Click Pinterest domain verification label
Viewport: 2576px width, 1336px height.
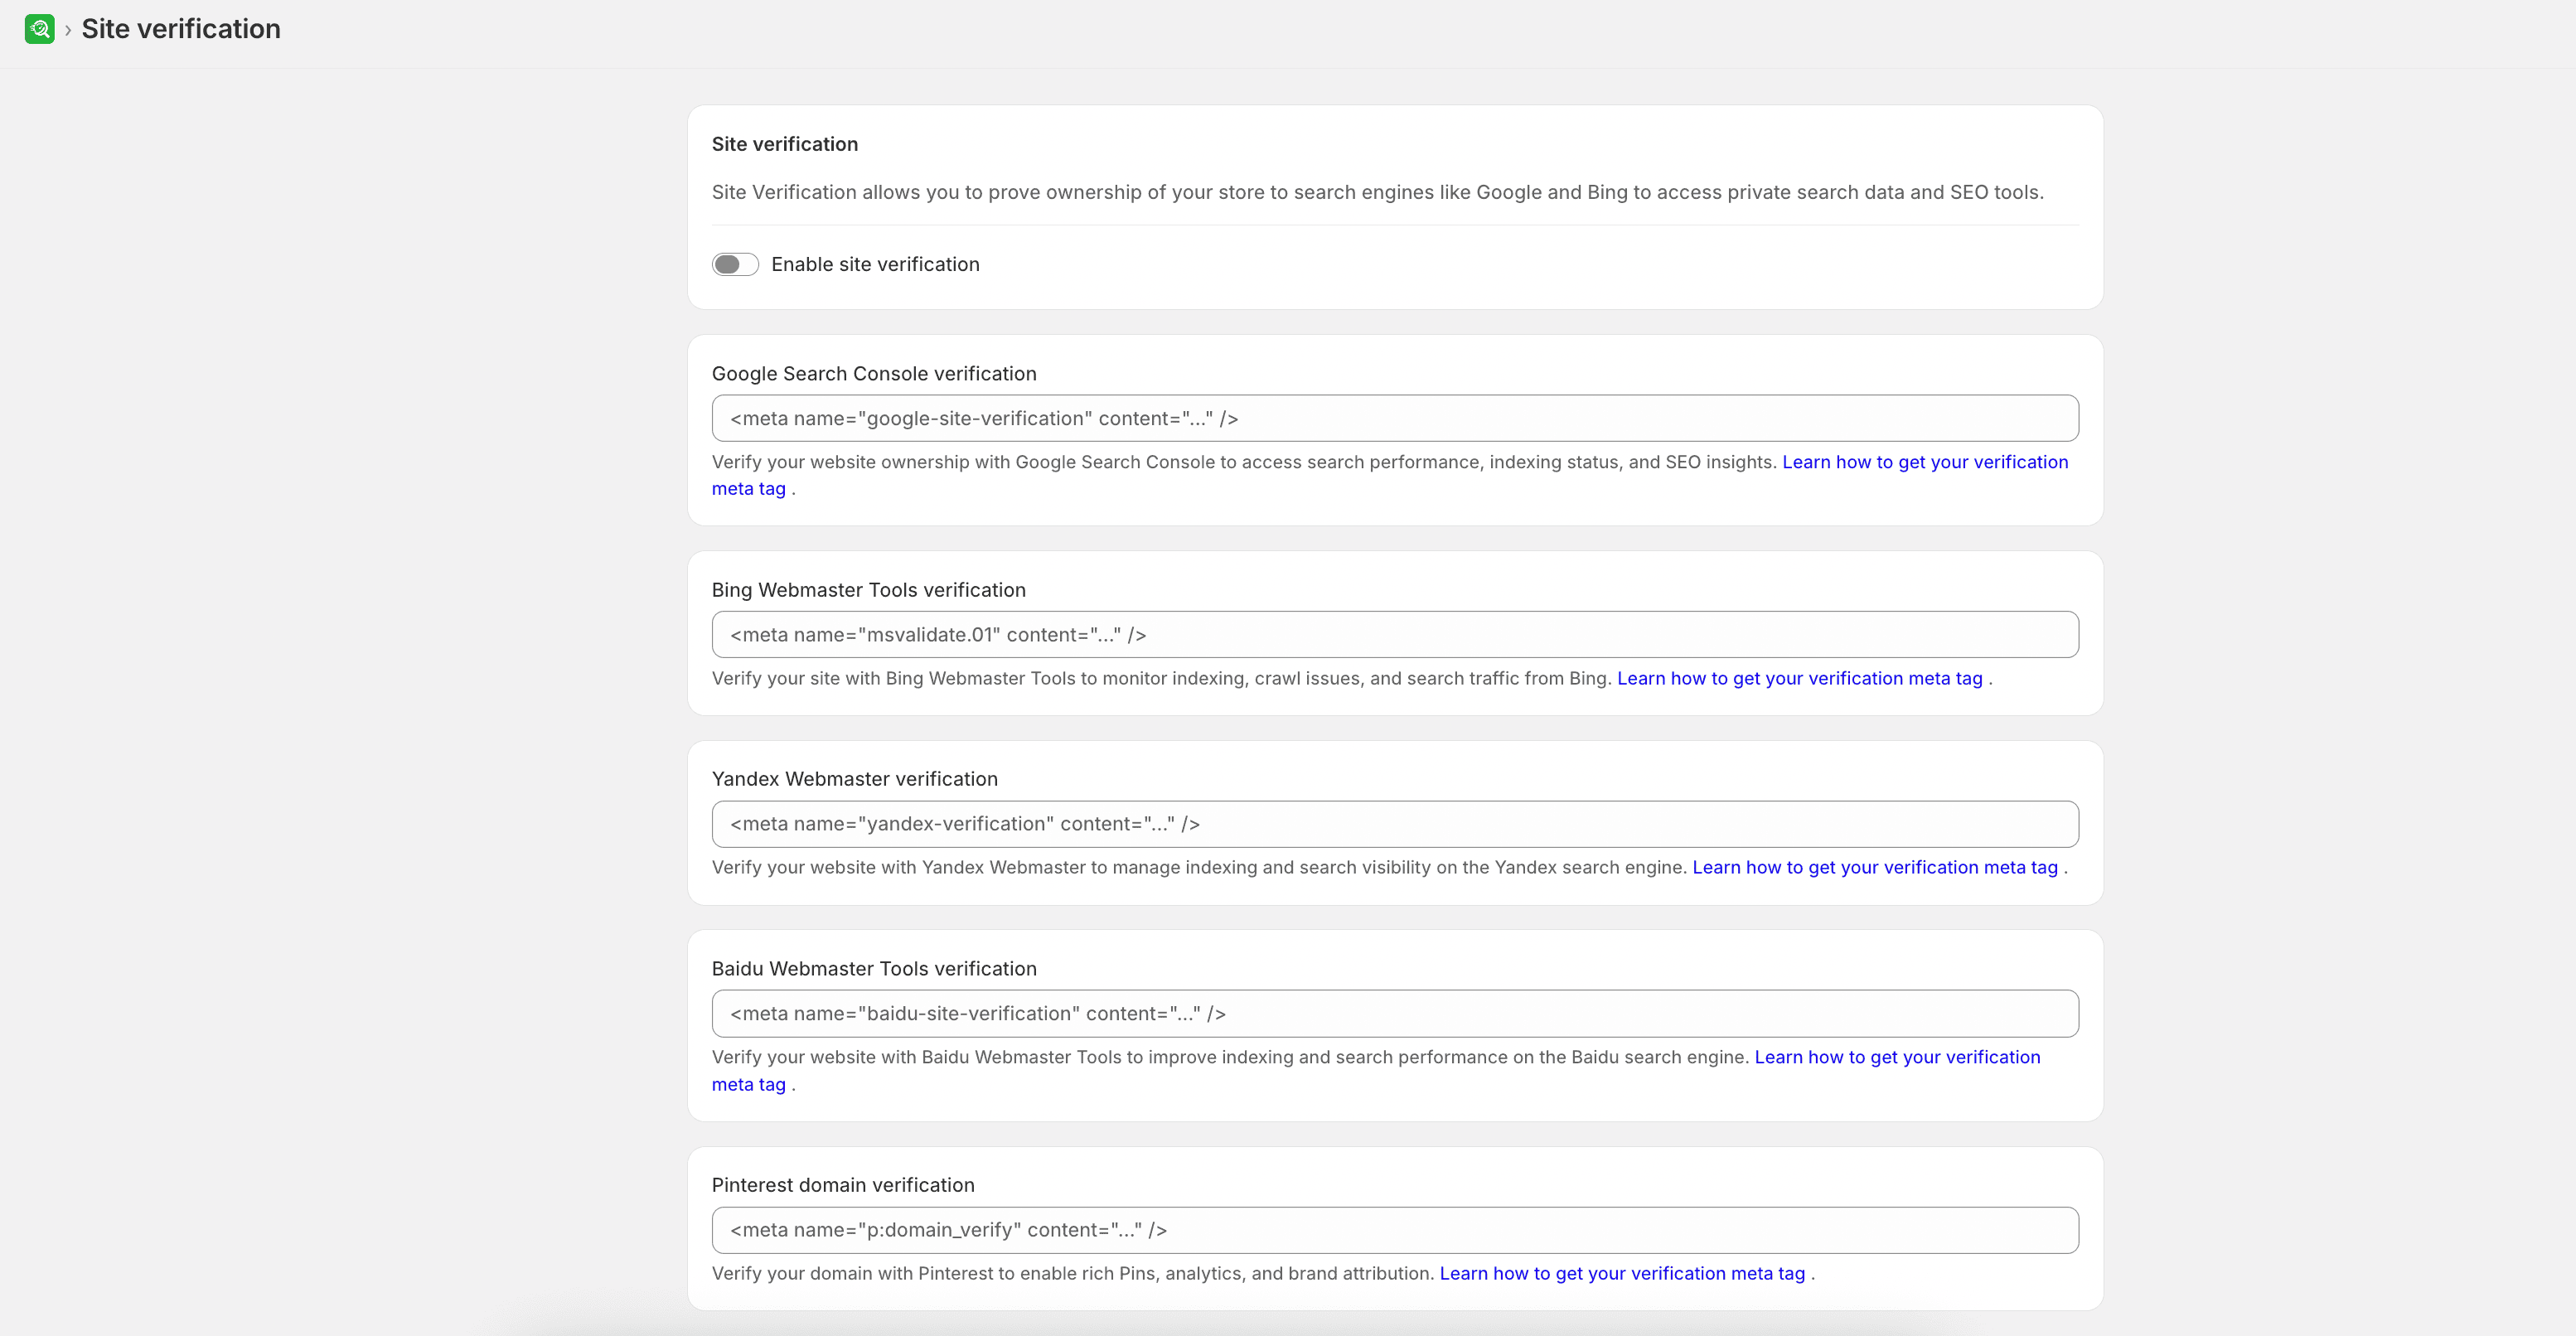[843, 1185]
